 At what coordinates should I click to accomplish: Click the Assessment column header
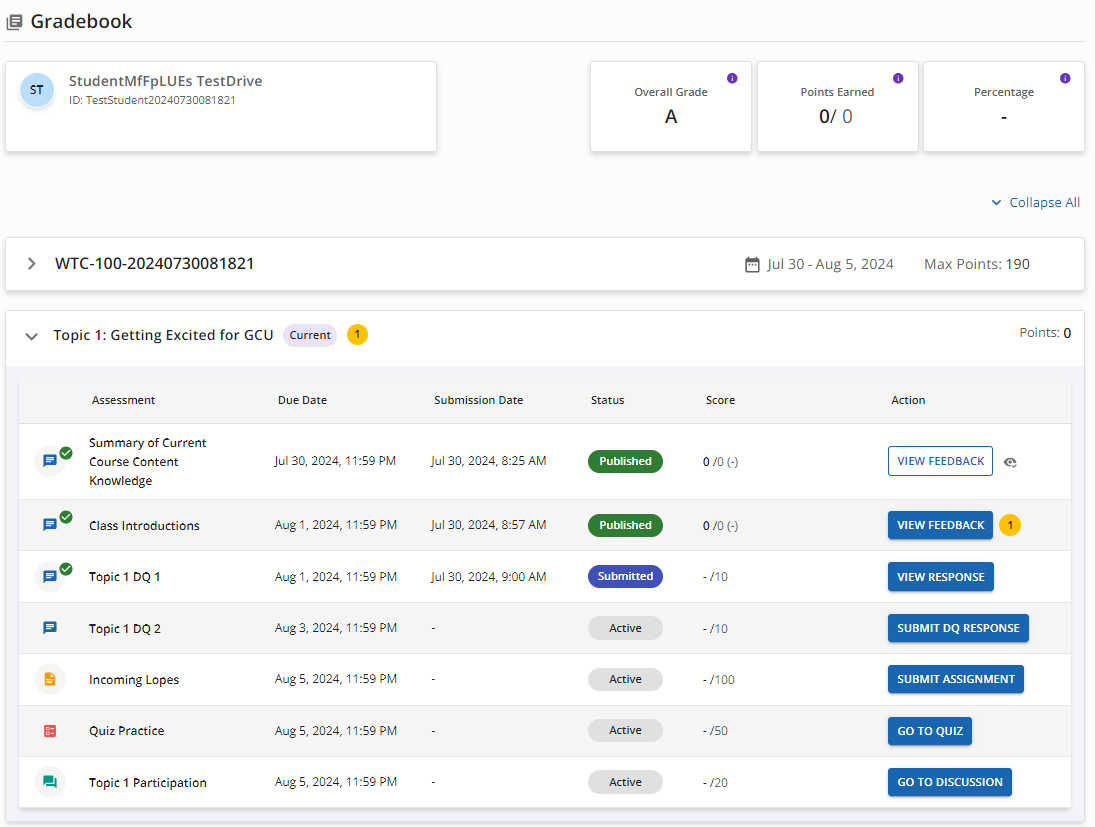point(124,400)
